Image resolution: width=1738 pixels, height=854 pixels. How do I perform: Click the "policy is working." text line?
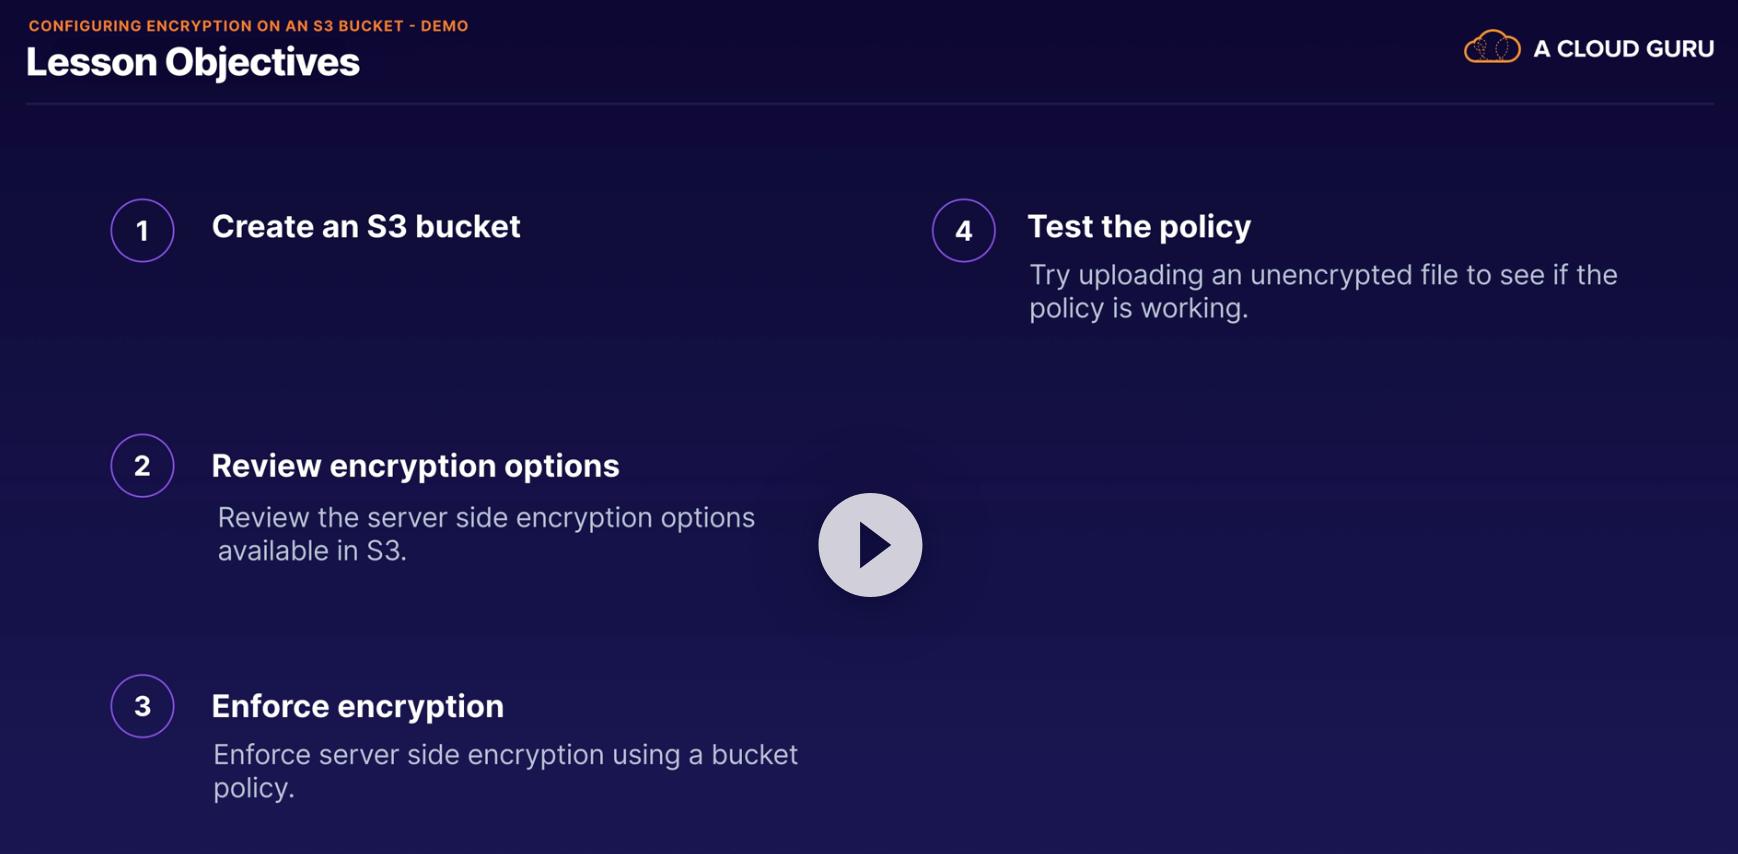[1139, 308]
